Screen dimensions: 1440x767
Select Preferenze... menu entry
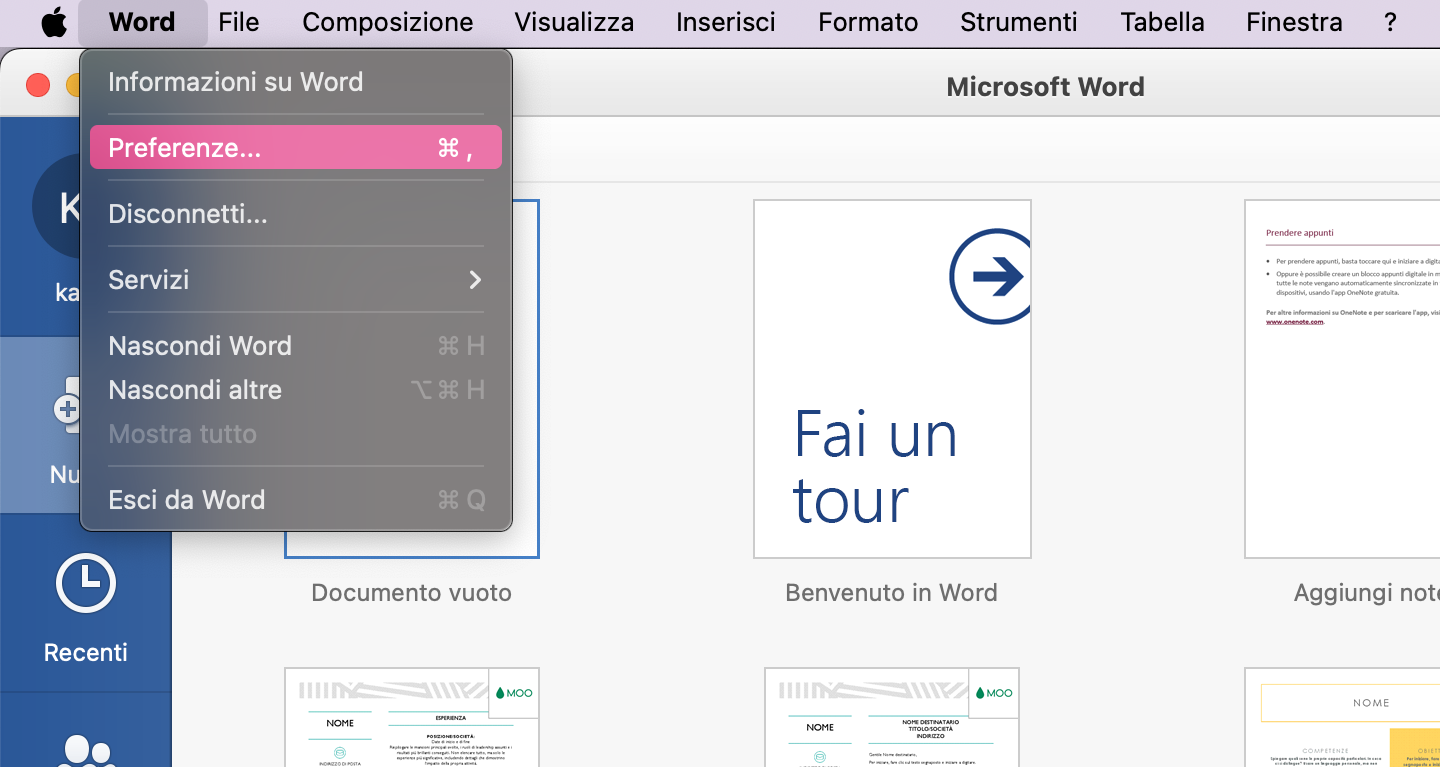pos(296,147)
